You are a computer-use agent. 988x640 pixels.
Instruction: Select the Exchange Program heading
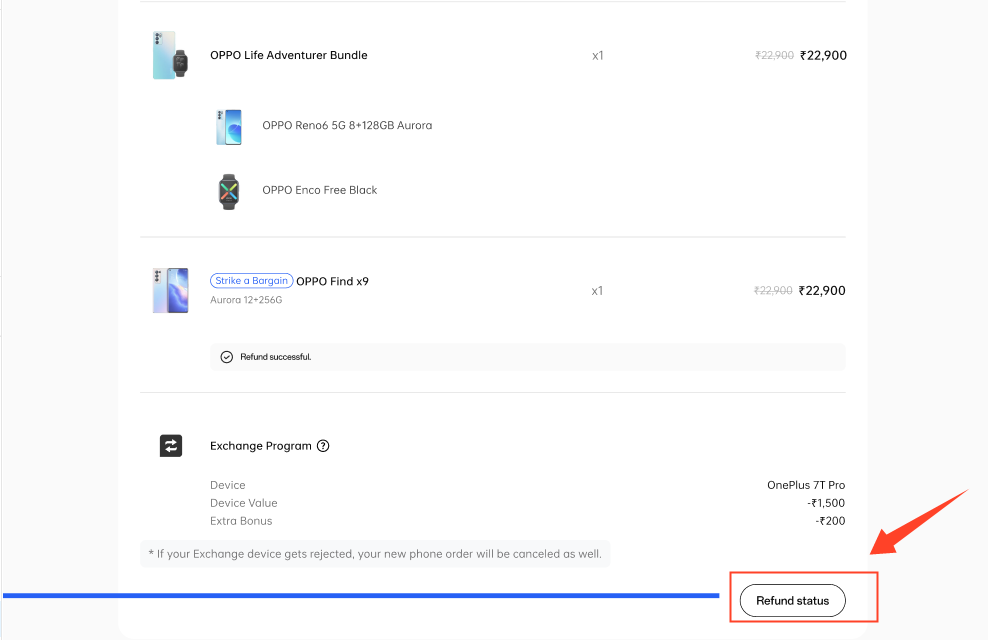point(261,446)
